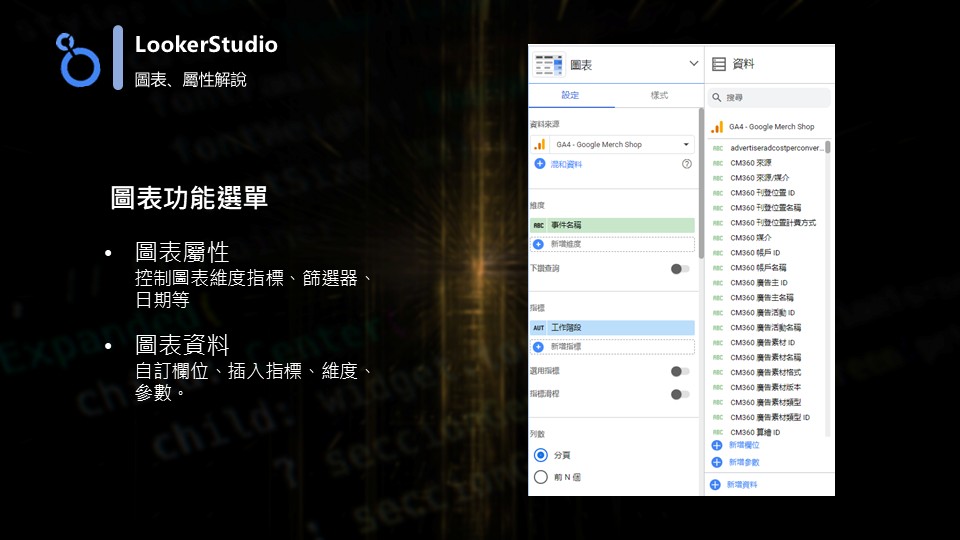Toggle the 指標滑桿 switch
960x540 pixels.
[x=680, y=394]
